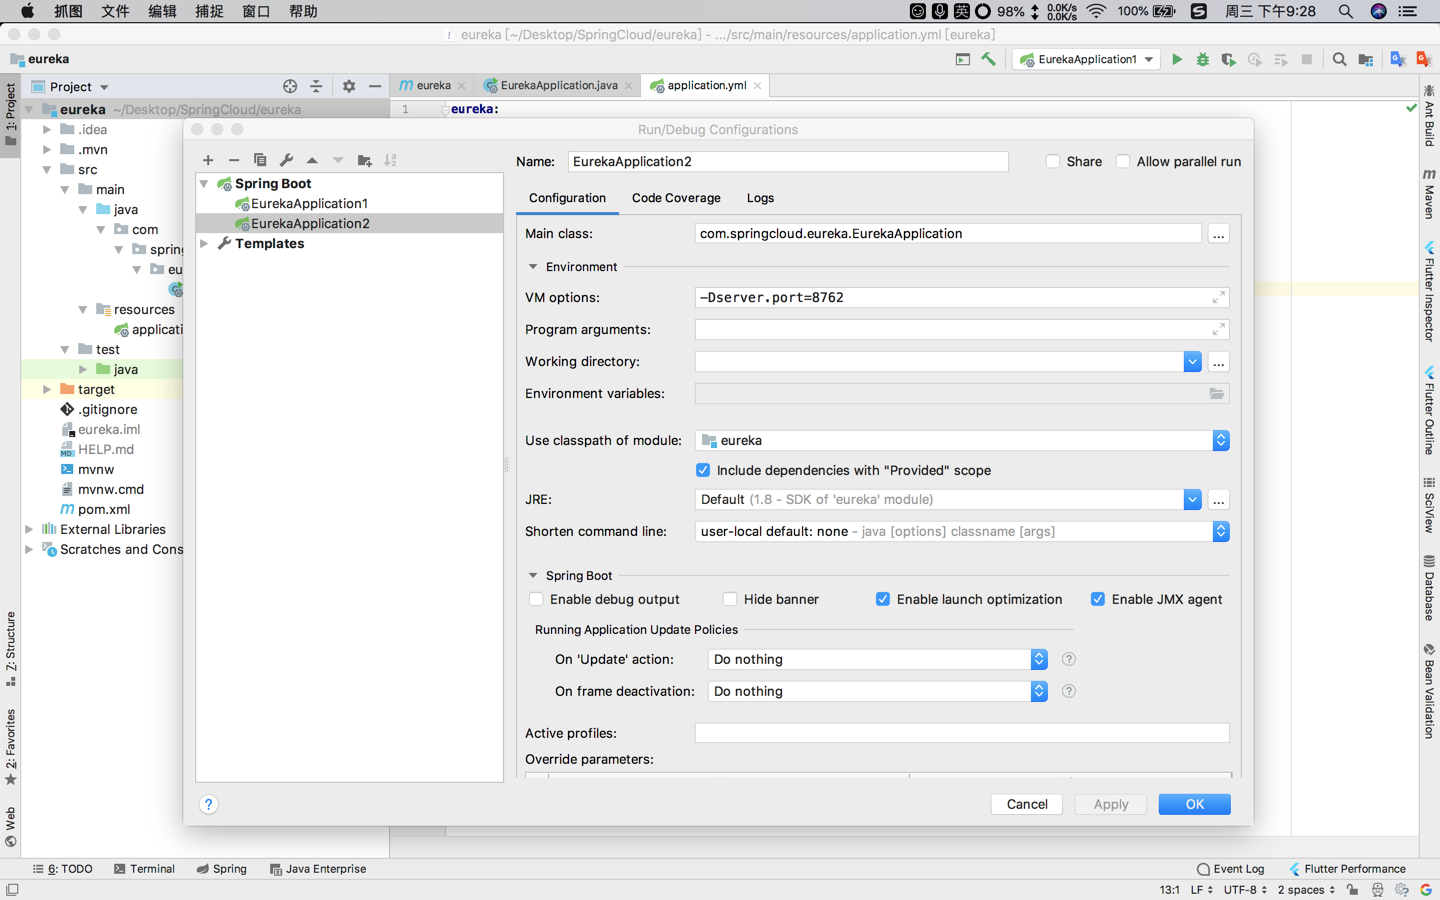This screenshot has height=900, width=1440.
Task: Move configuration up arrow icon
Action: [x=312, y=160]
